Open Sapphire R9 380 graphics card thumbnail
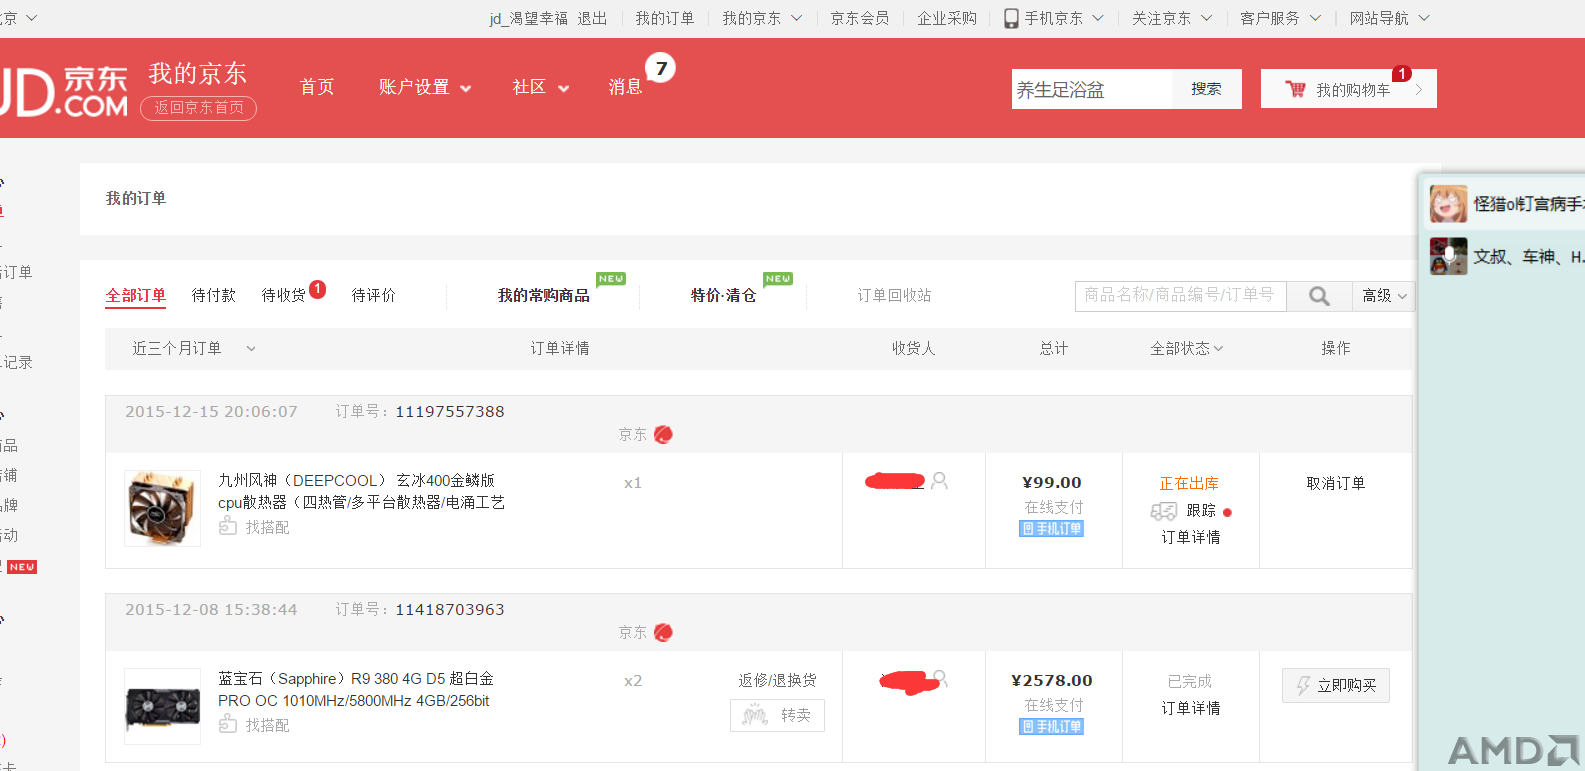This screenshot has width=1585, height=771. coord(162,707)
